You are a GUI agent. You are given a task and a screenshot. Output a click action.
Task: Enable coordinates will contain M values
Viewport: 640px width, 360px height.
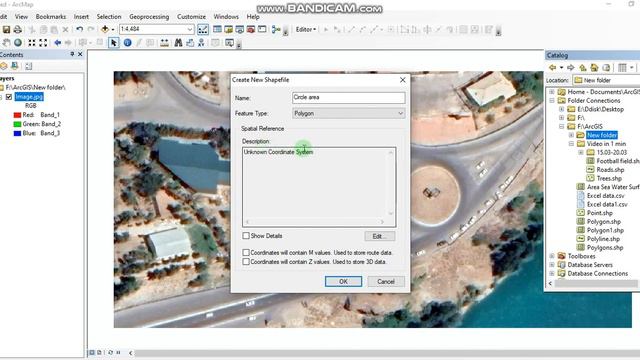246,253
